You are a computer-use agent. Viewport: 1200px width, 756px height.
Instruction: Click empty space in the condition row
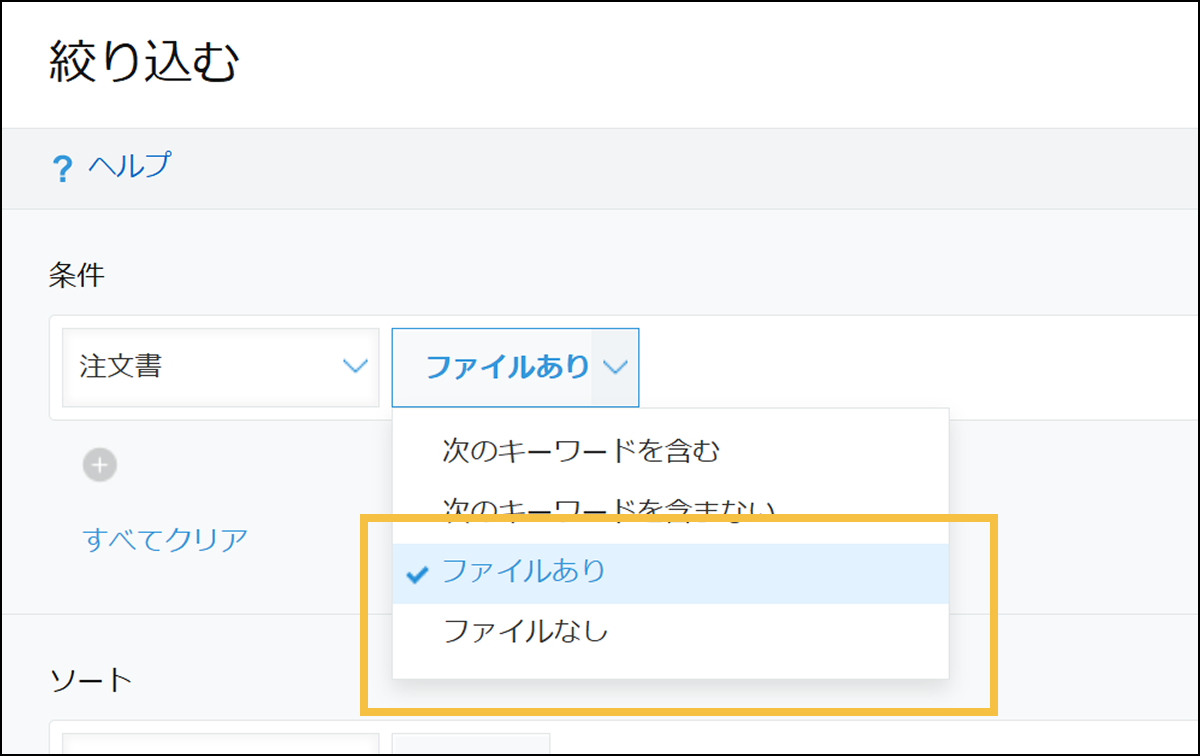pyautogui.click(x=900, y=368)
